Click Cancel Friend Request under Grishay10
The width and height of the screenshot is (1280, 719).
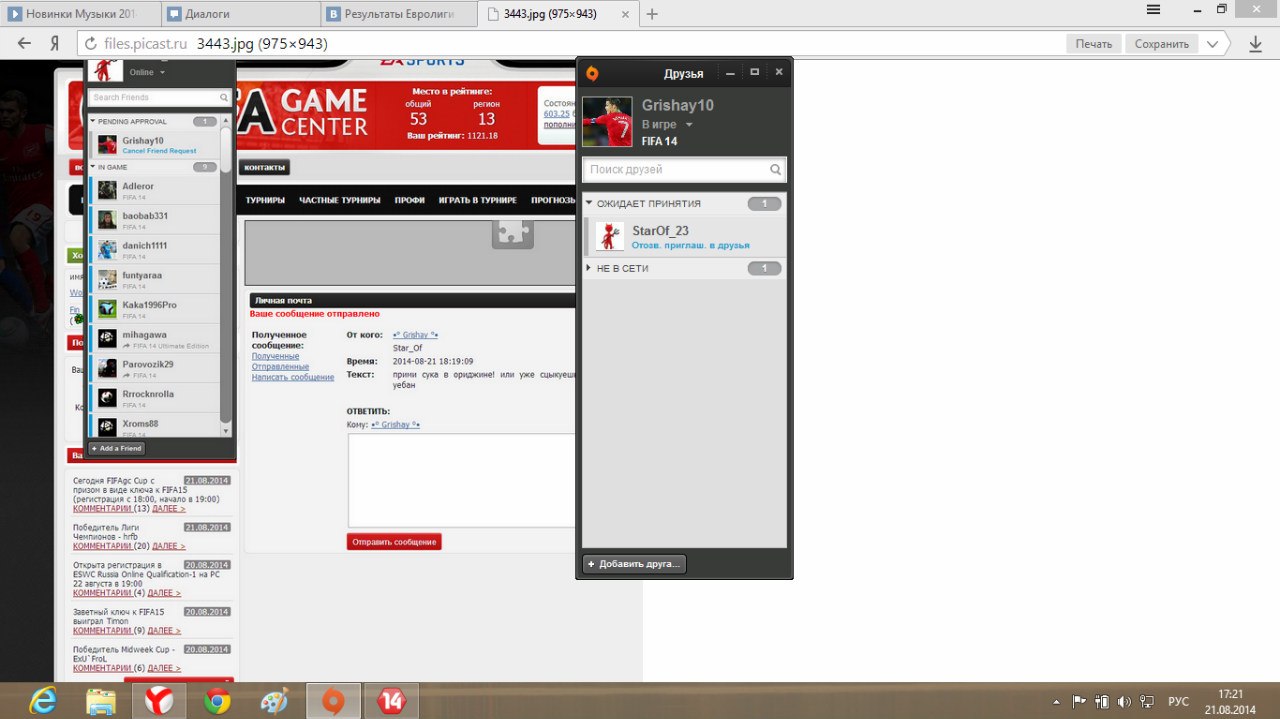(159, 151)
